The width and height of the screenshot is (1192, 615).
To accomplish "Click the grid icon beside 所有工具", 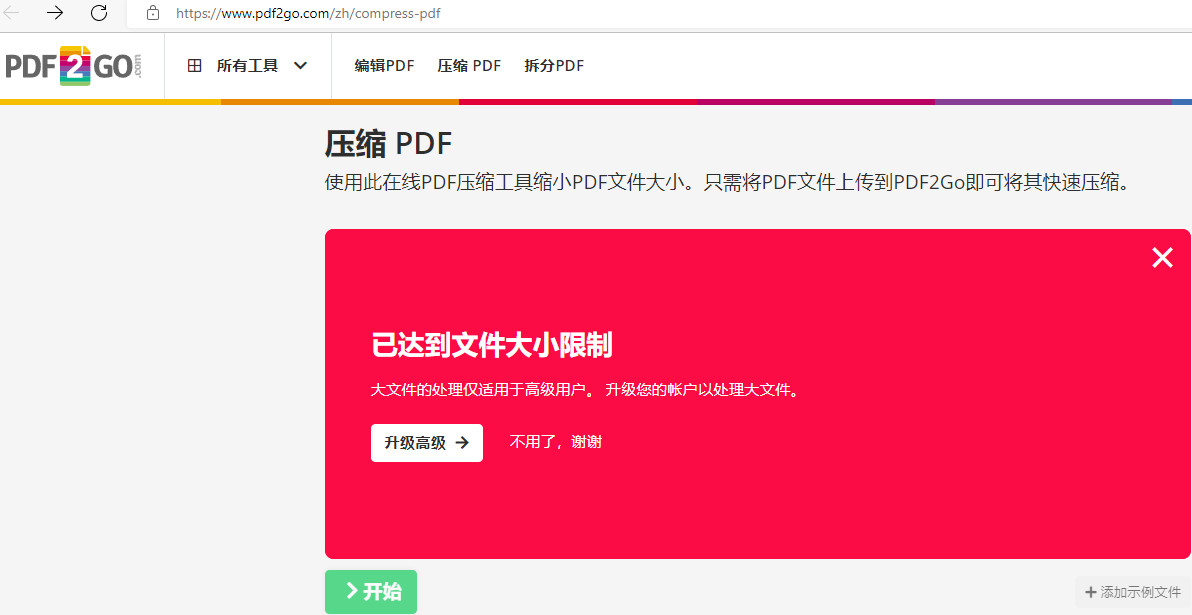I will point(195,65).
